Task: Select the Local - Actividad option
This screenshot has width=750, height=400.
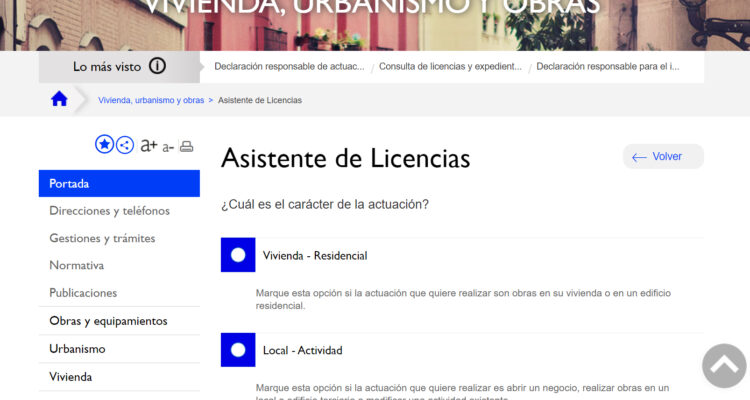Action: pos(238,350)
